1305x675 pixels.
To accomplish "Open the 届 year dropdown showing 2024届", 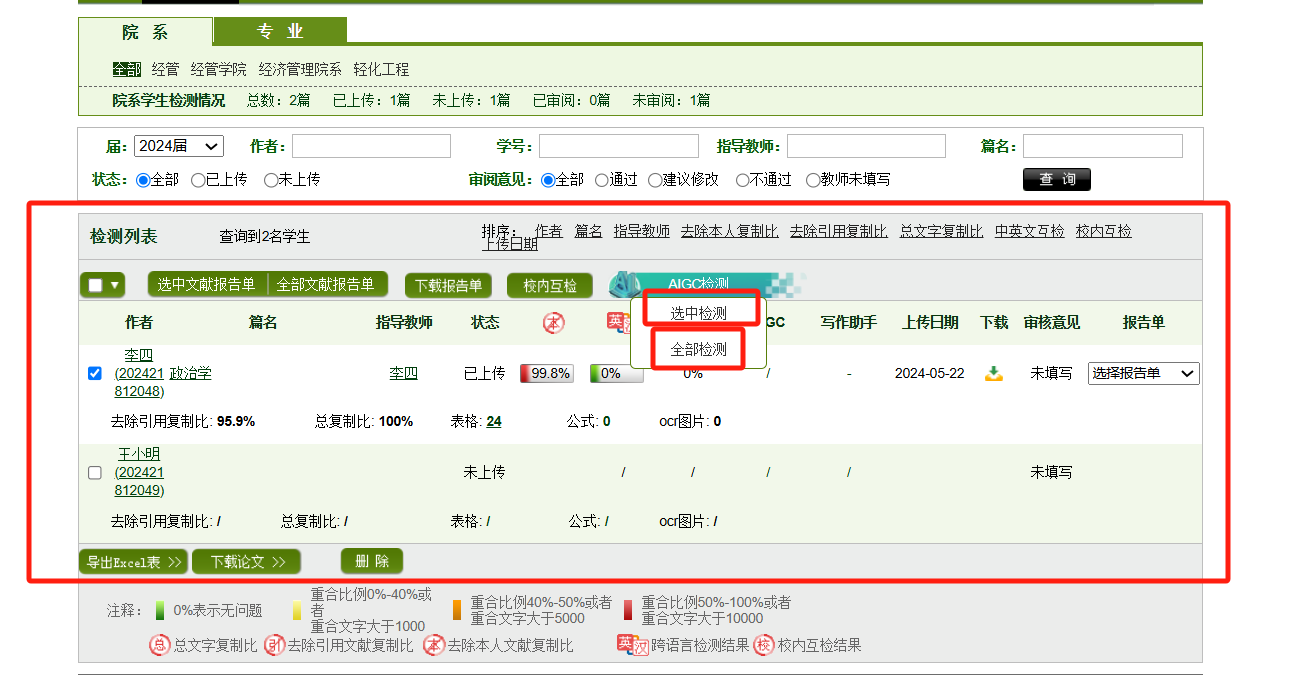I will pos(179,146).
